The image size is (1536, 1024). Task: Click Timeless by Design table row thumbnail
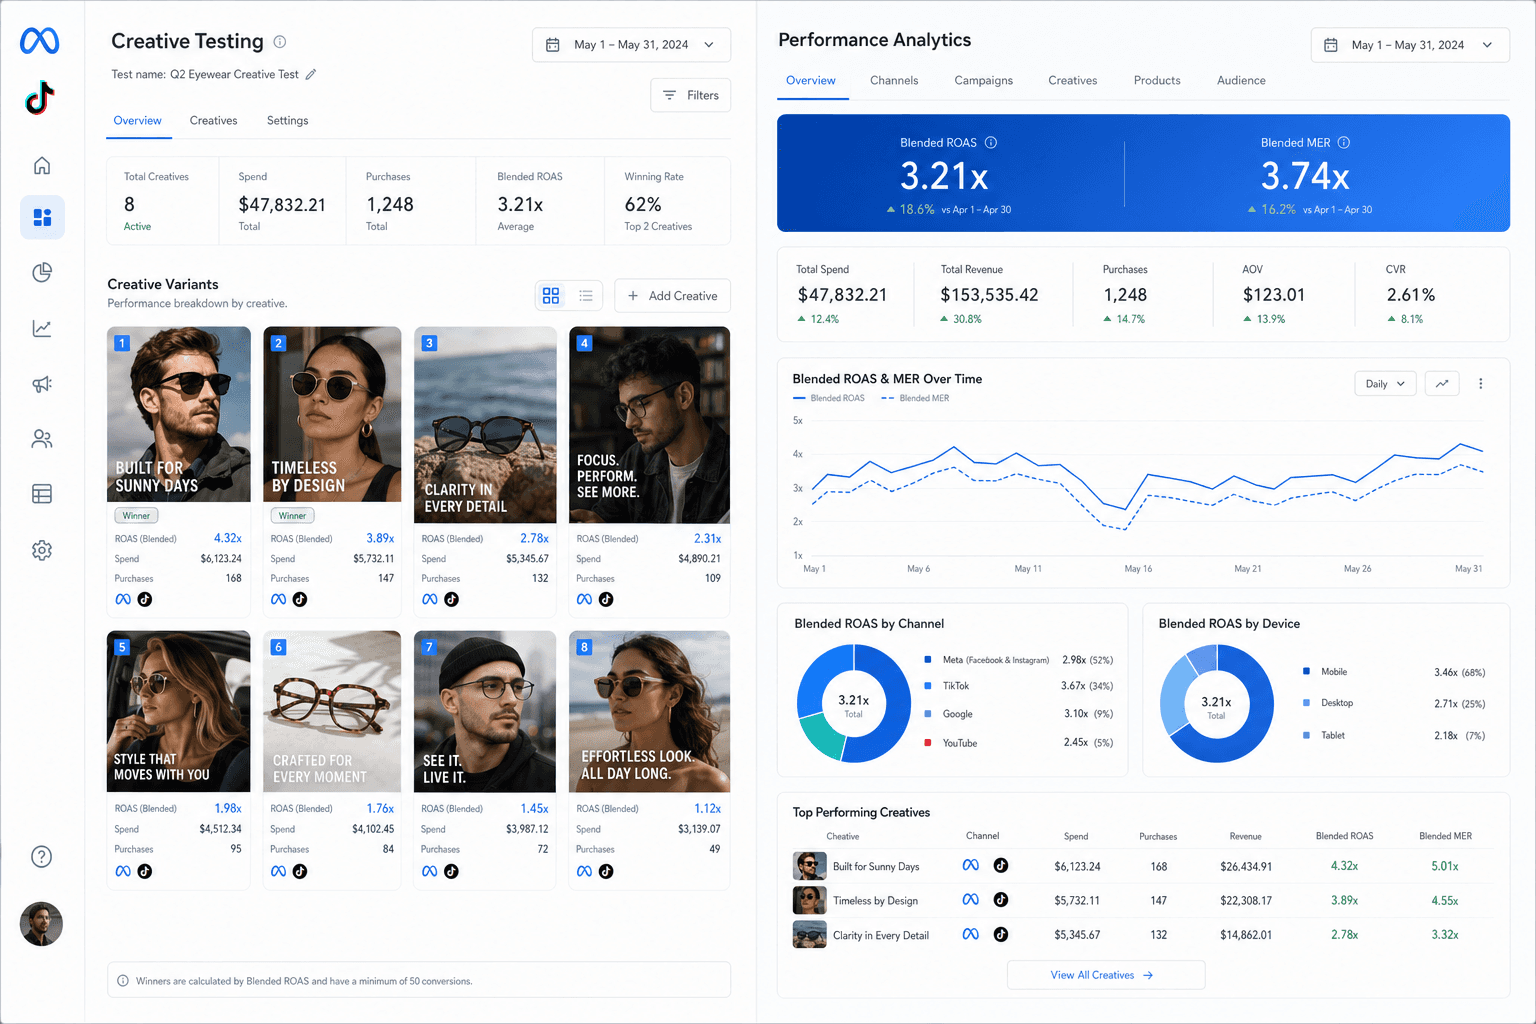pos(809,900)
